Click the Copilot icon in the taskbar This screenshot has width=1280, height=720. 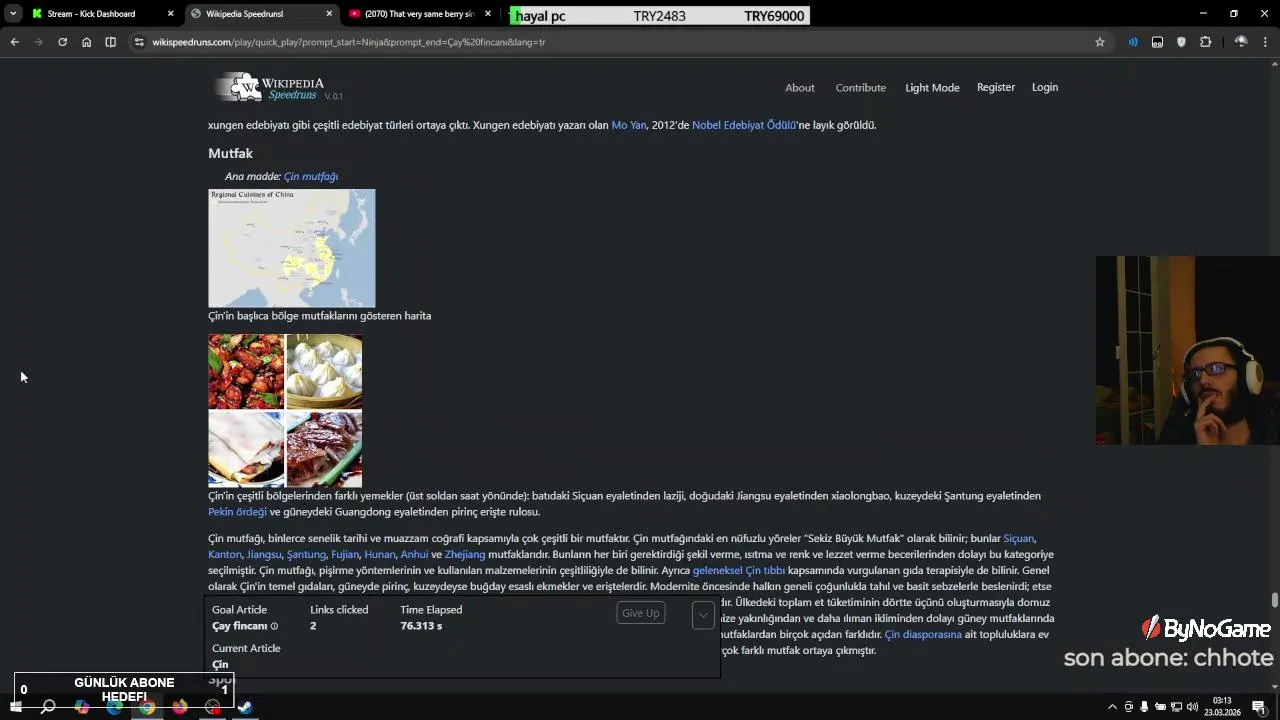tap(81, 707)
